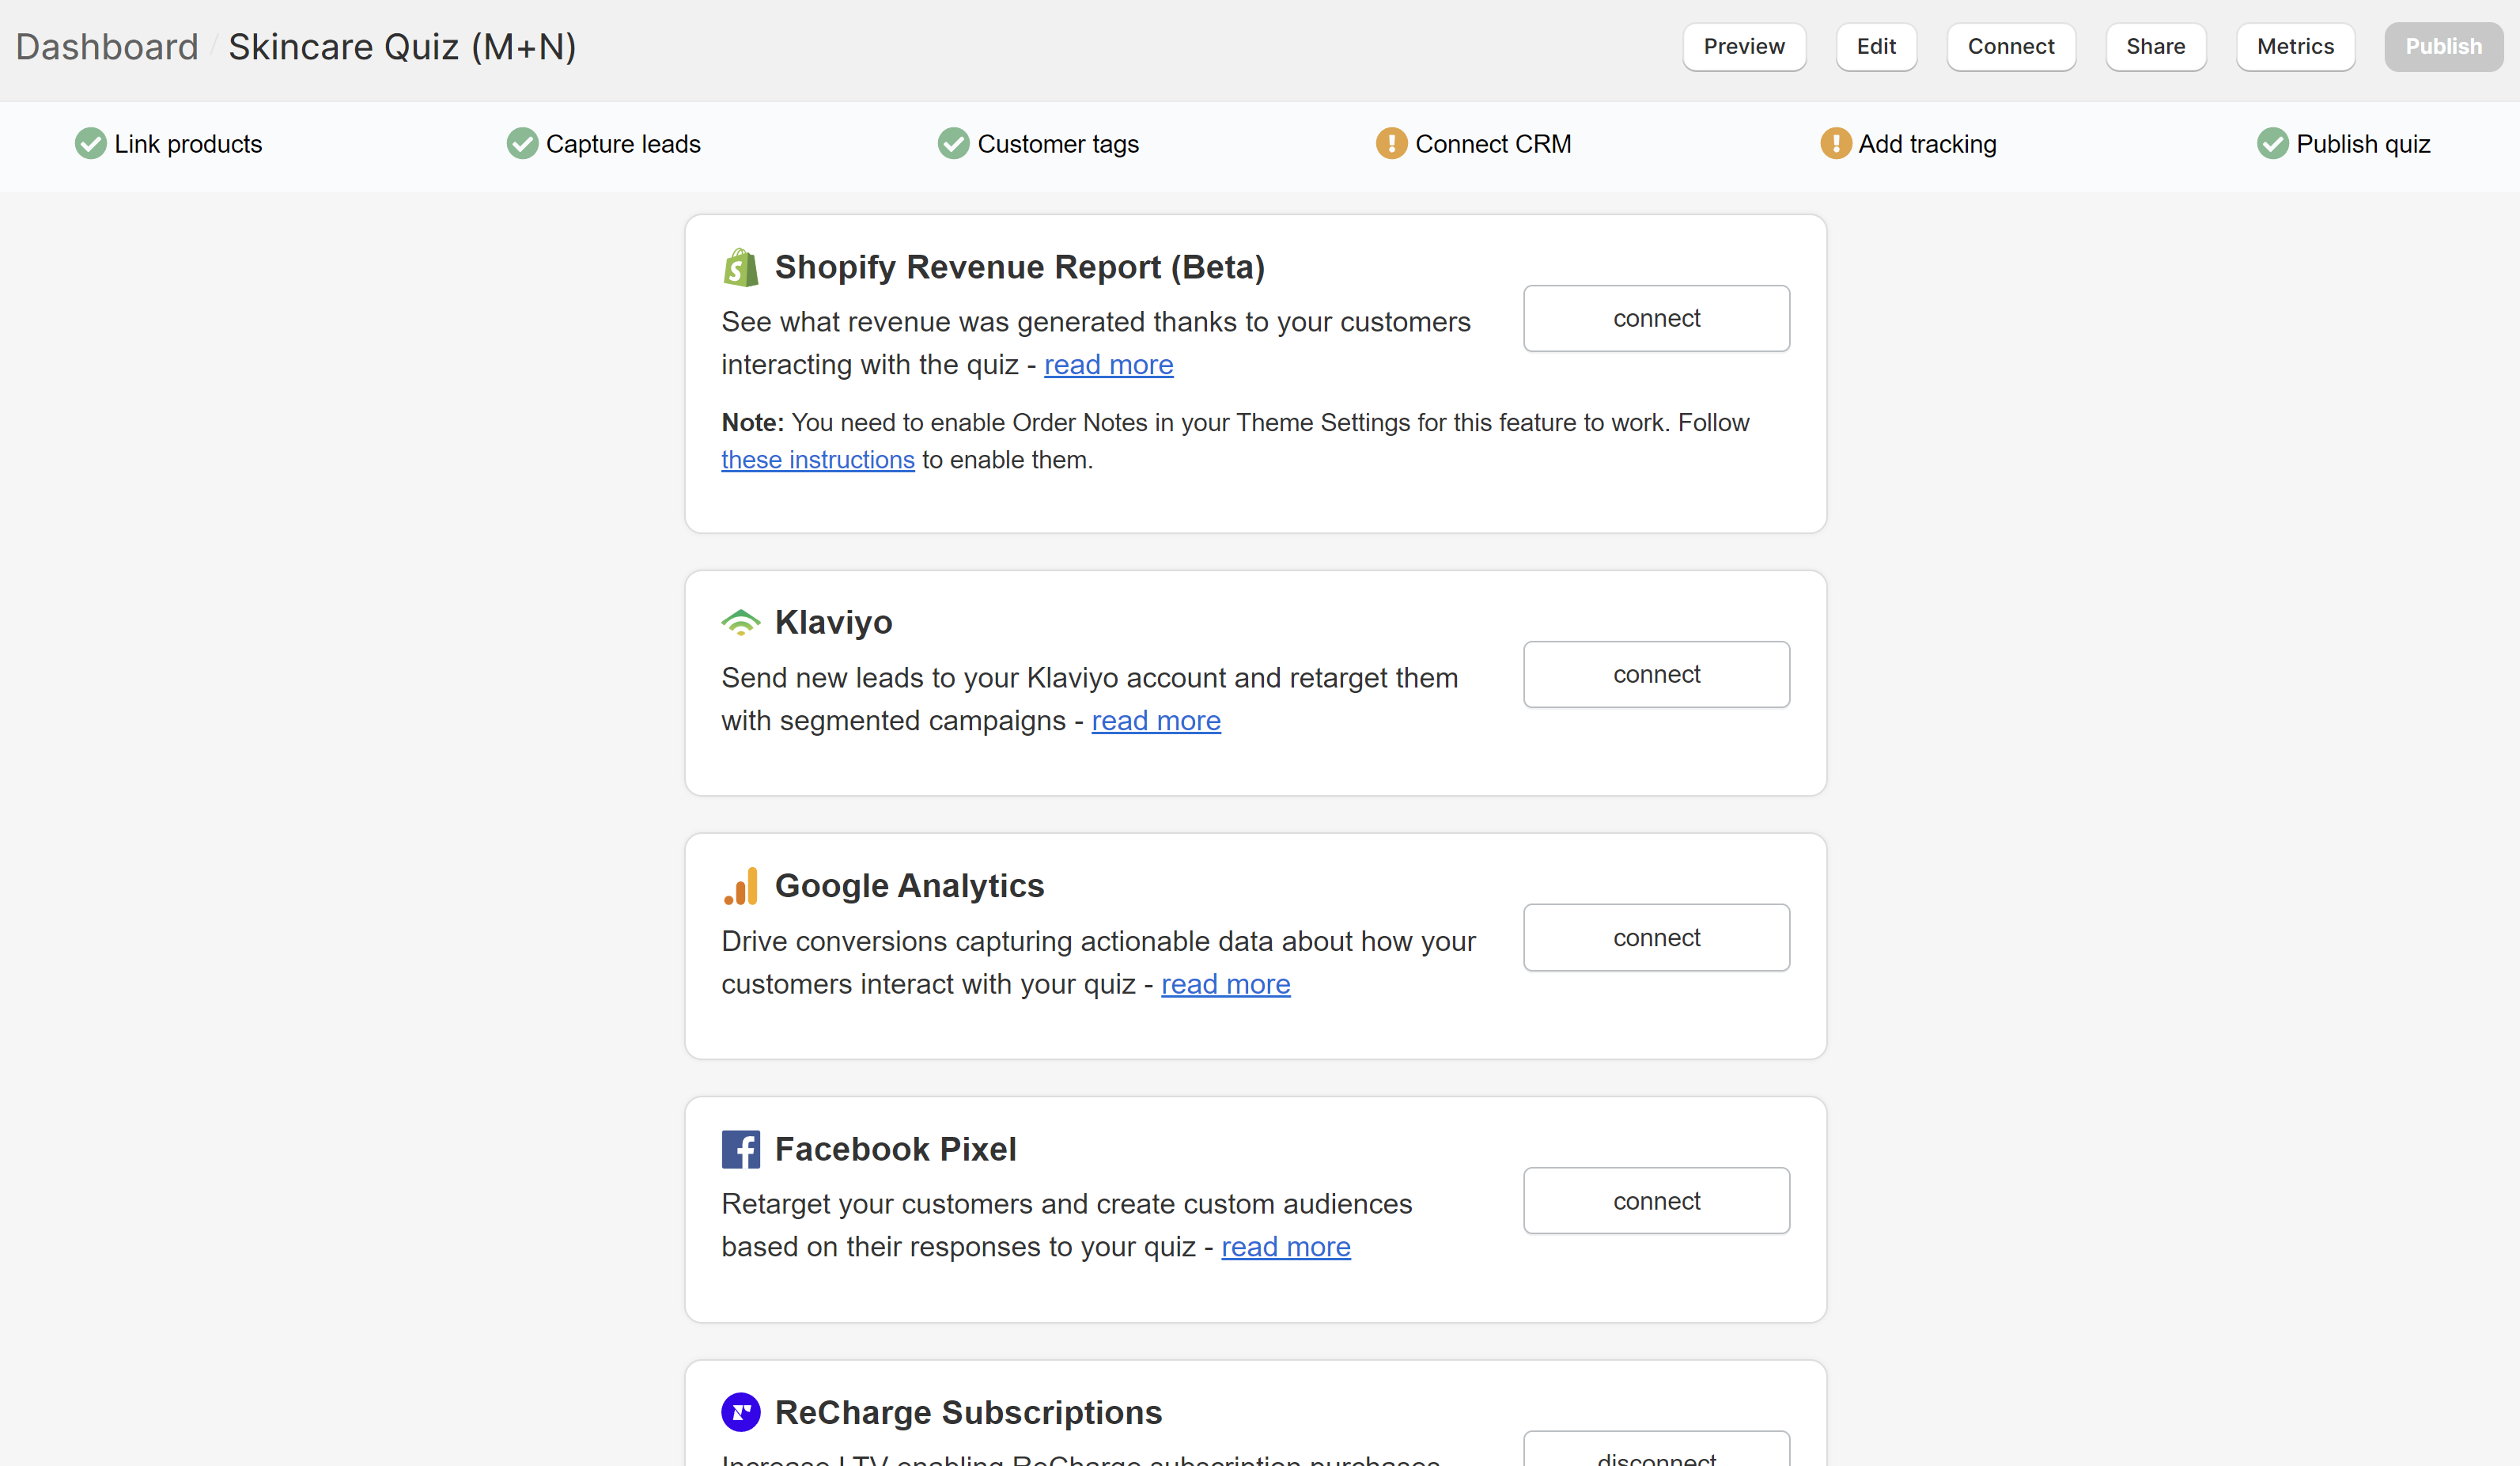Connect Google Analytics integration
The height and width of the screenshot is (1466, 2520).
pos(1656,937)
